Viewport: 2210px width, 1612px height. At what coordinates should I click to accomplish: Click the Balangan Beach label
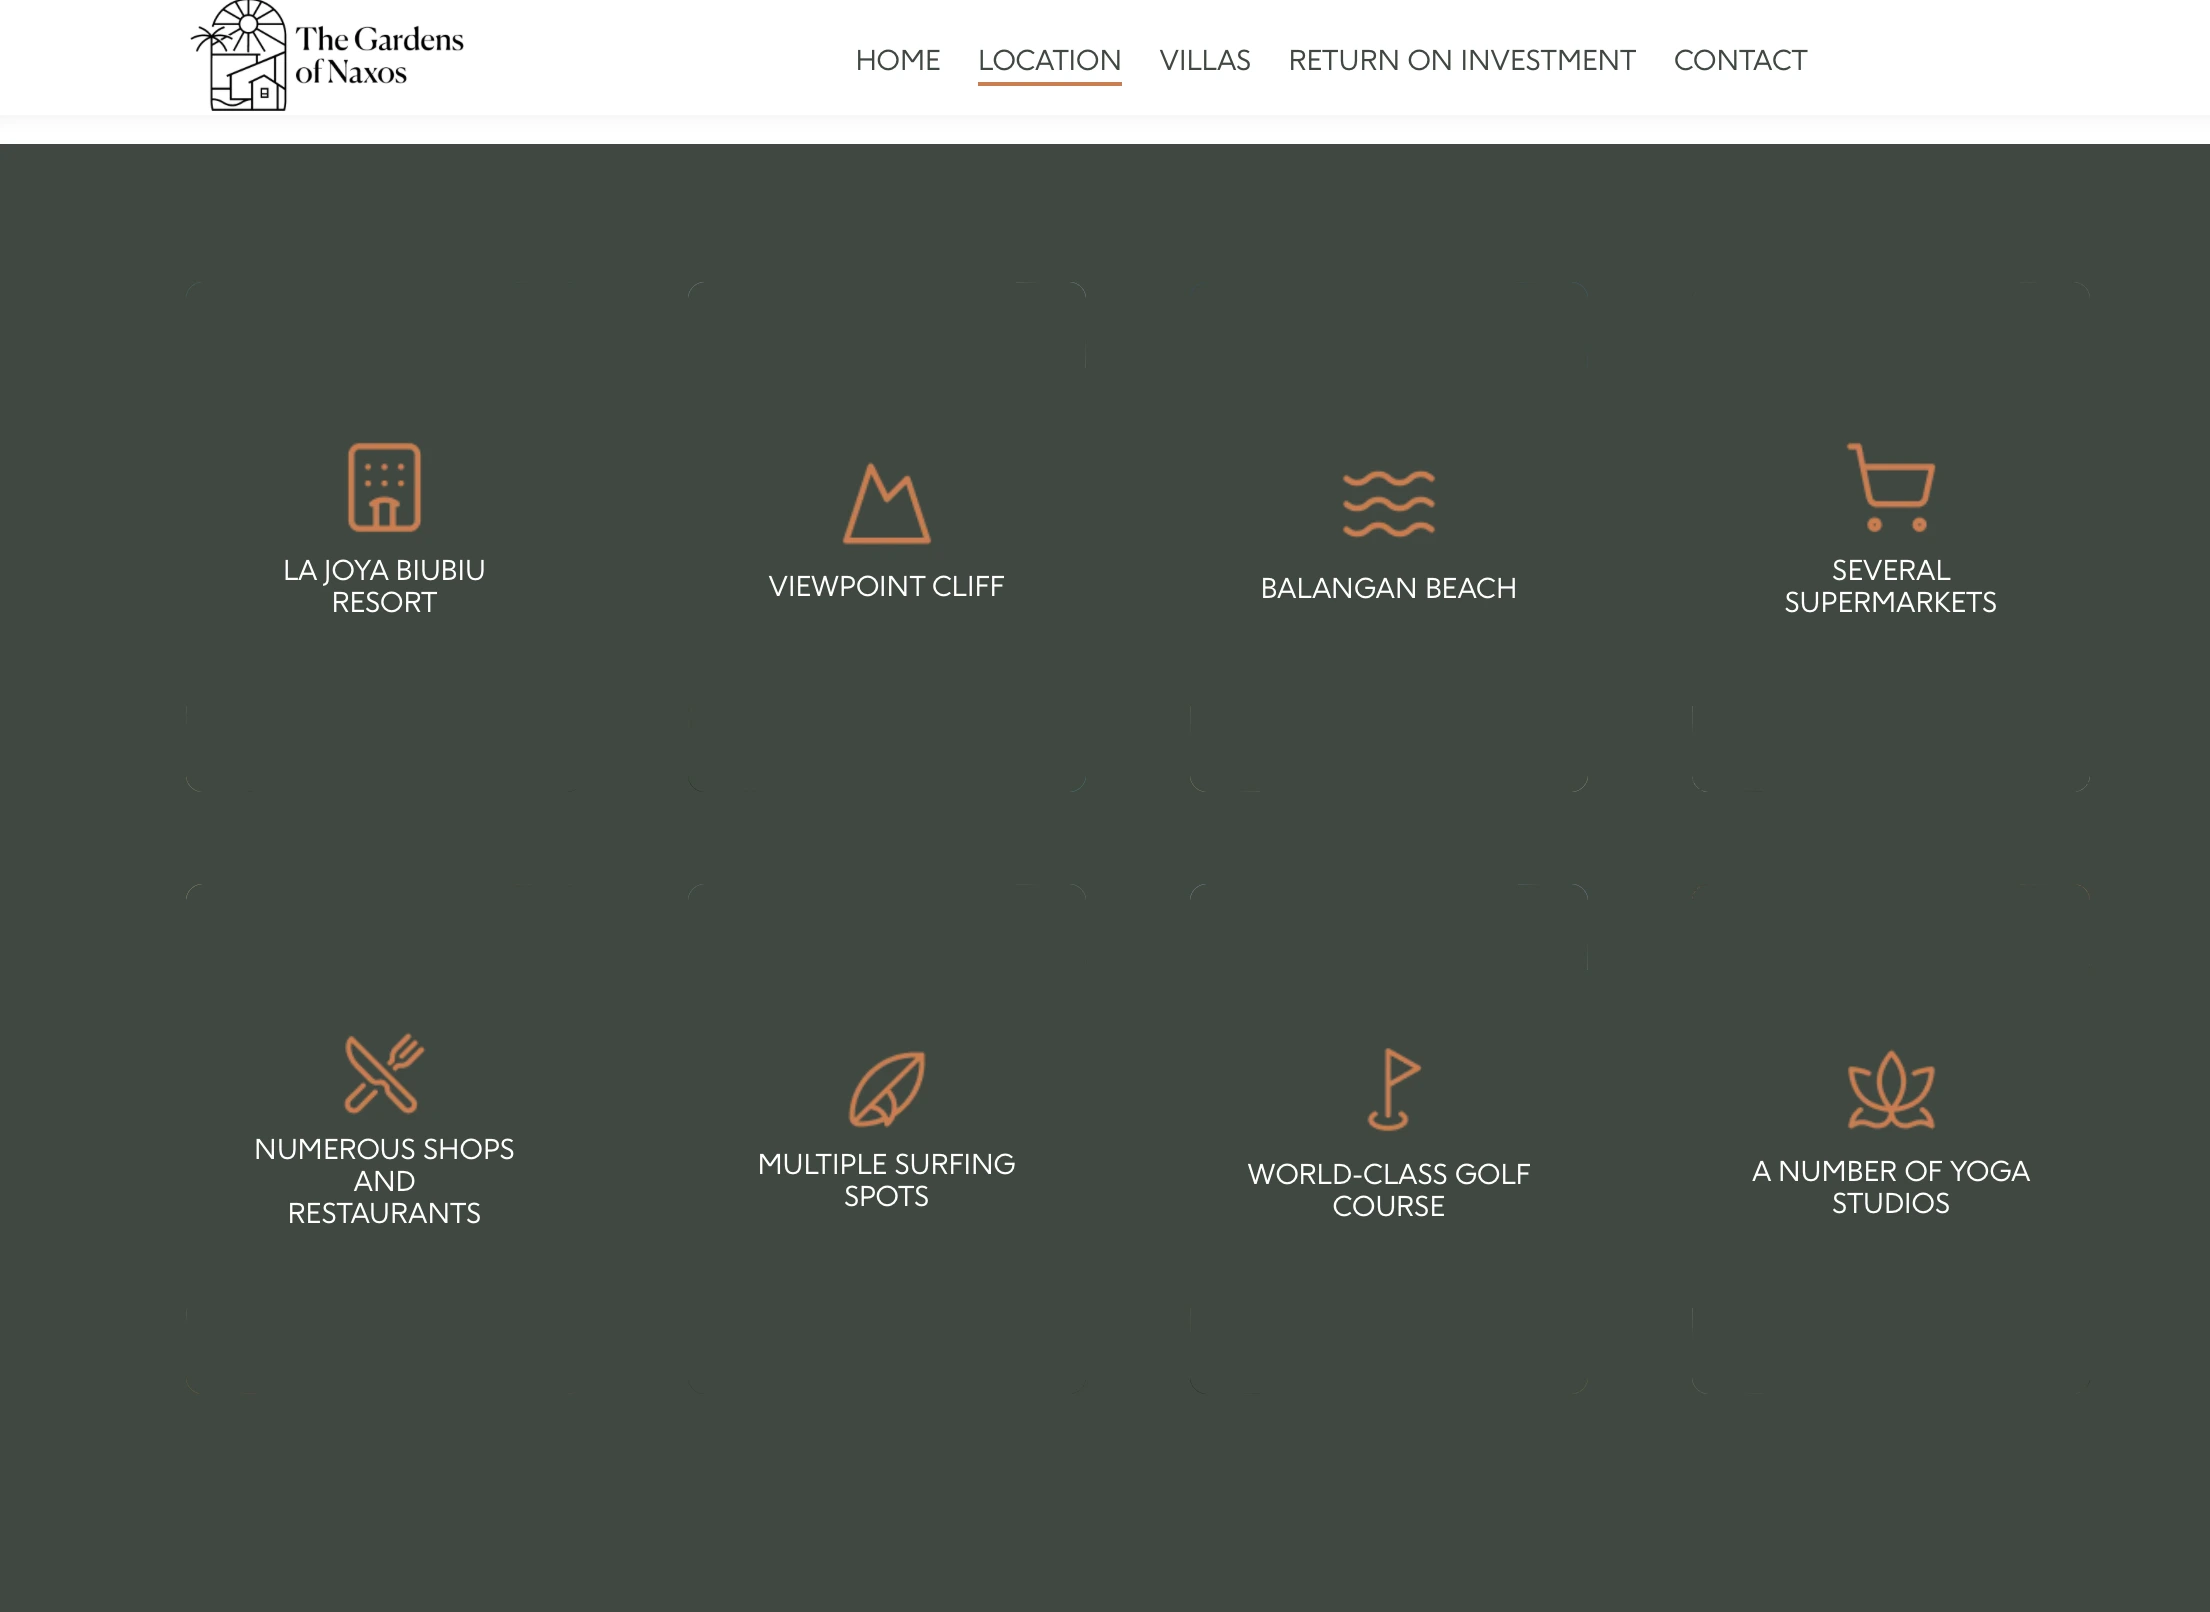1388,588
